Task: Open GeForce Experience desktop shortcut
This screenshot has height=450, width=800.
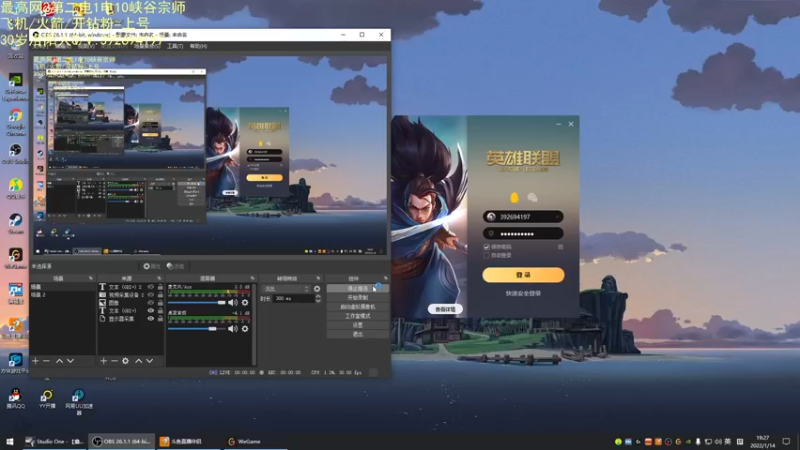Action: [15, 86]
